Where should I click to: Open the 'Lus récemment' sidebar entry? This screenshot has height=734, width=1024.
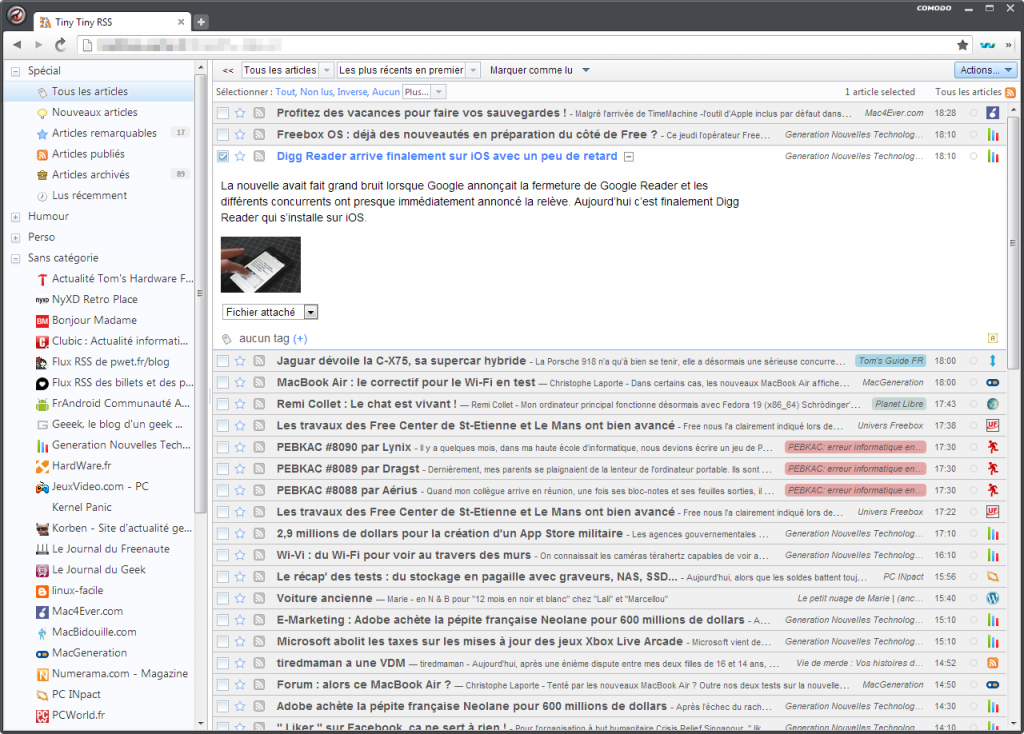89,196
